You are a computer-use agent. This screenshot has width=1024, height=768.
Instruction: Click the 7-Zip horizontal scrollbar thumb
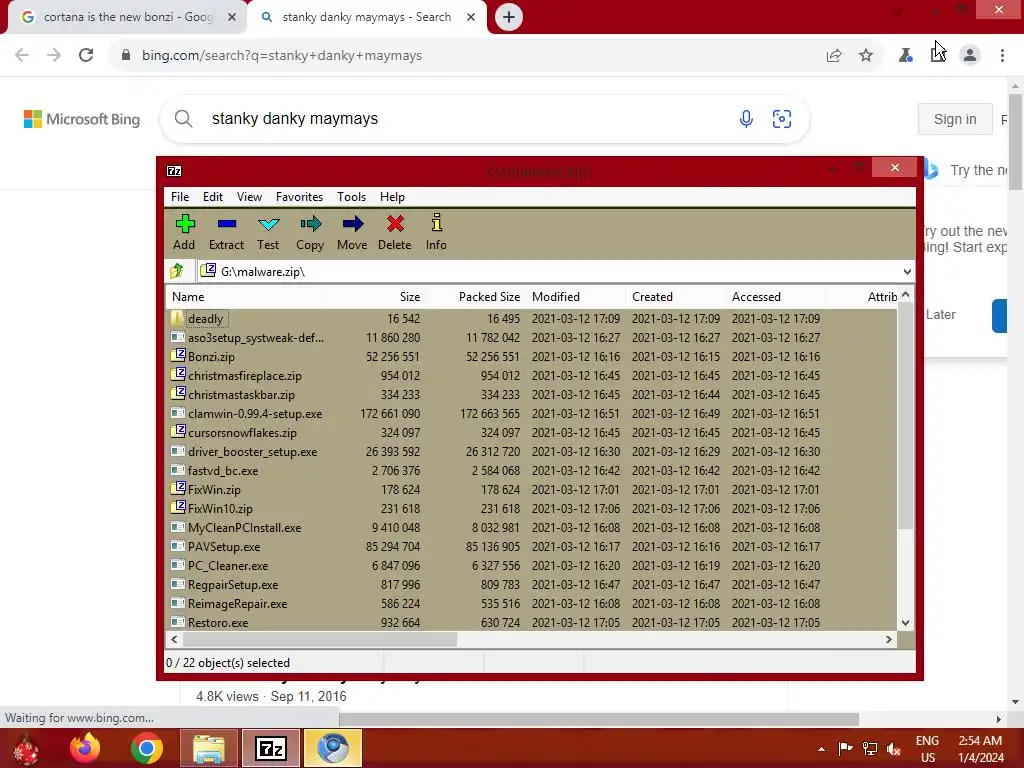[x=319, y=639]
